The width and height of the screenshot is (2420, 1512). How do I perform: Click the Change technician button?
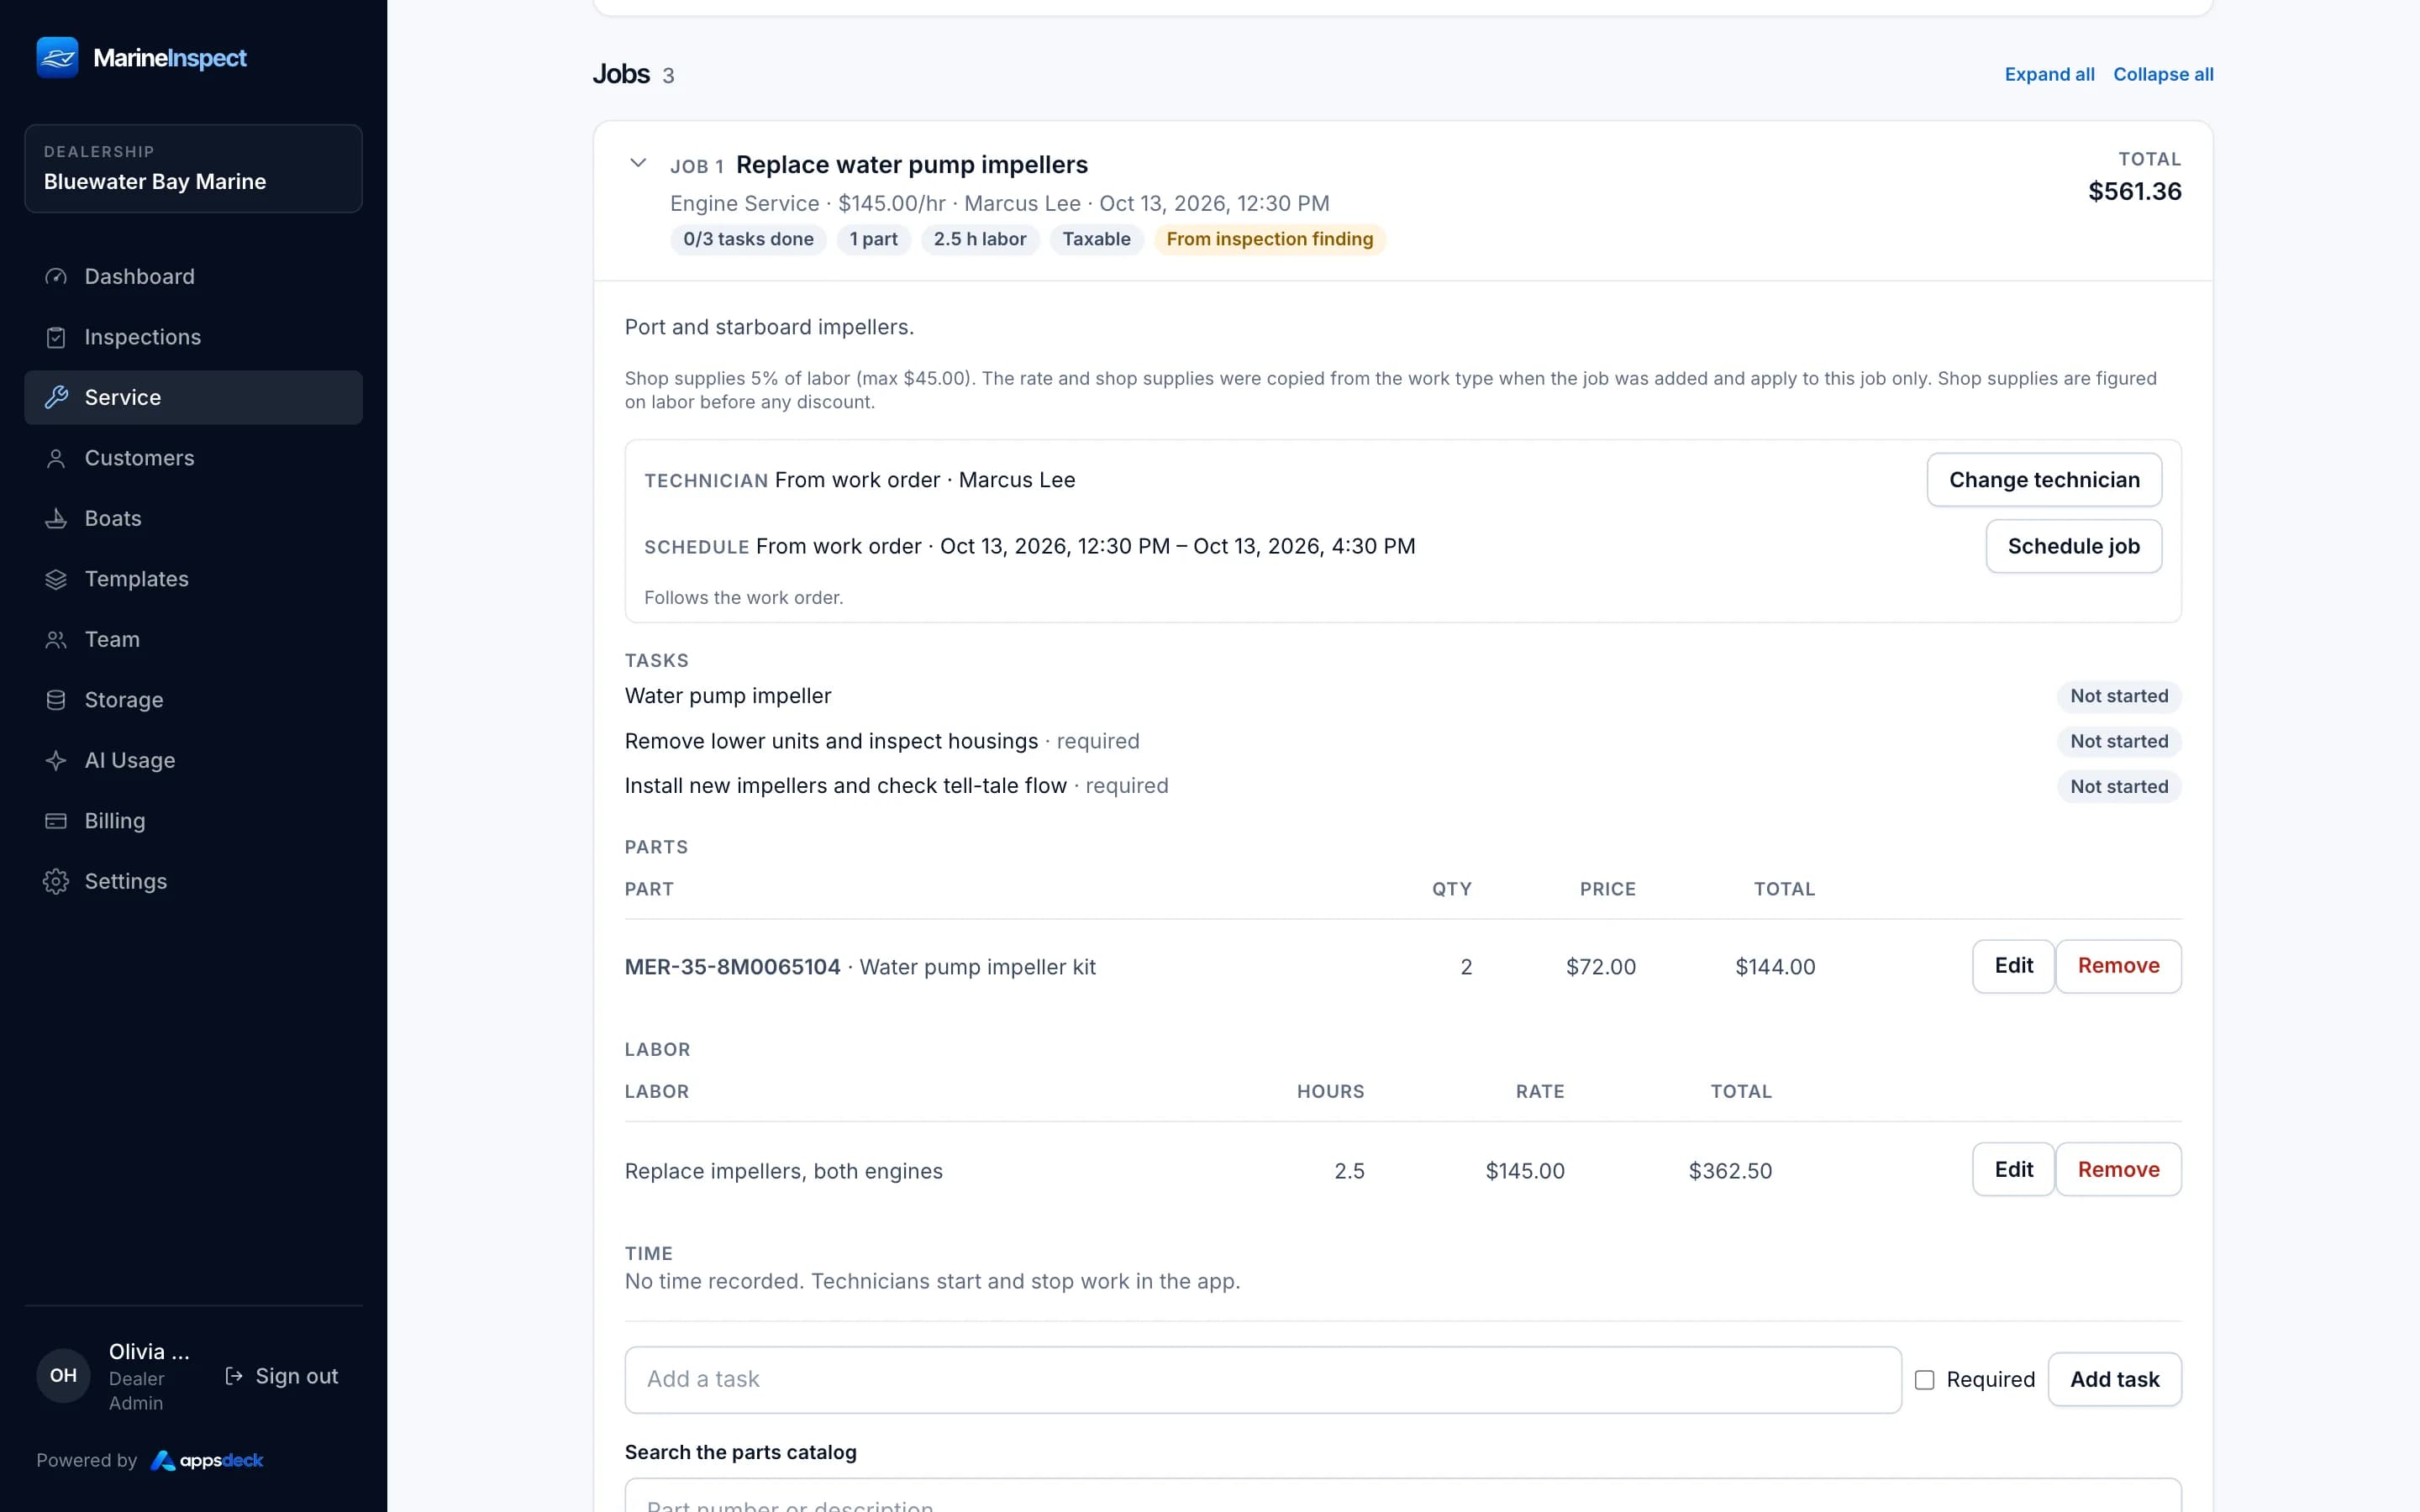coord(2044,480)
